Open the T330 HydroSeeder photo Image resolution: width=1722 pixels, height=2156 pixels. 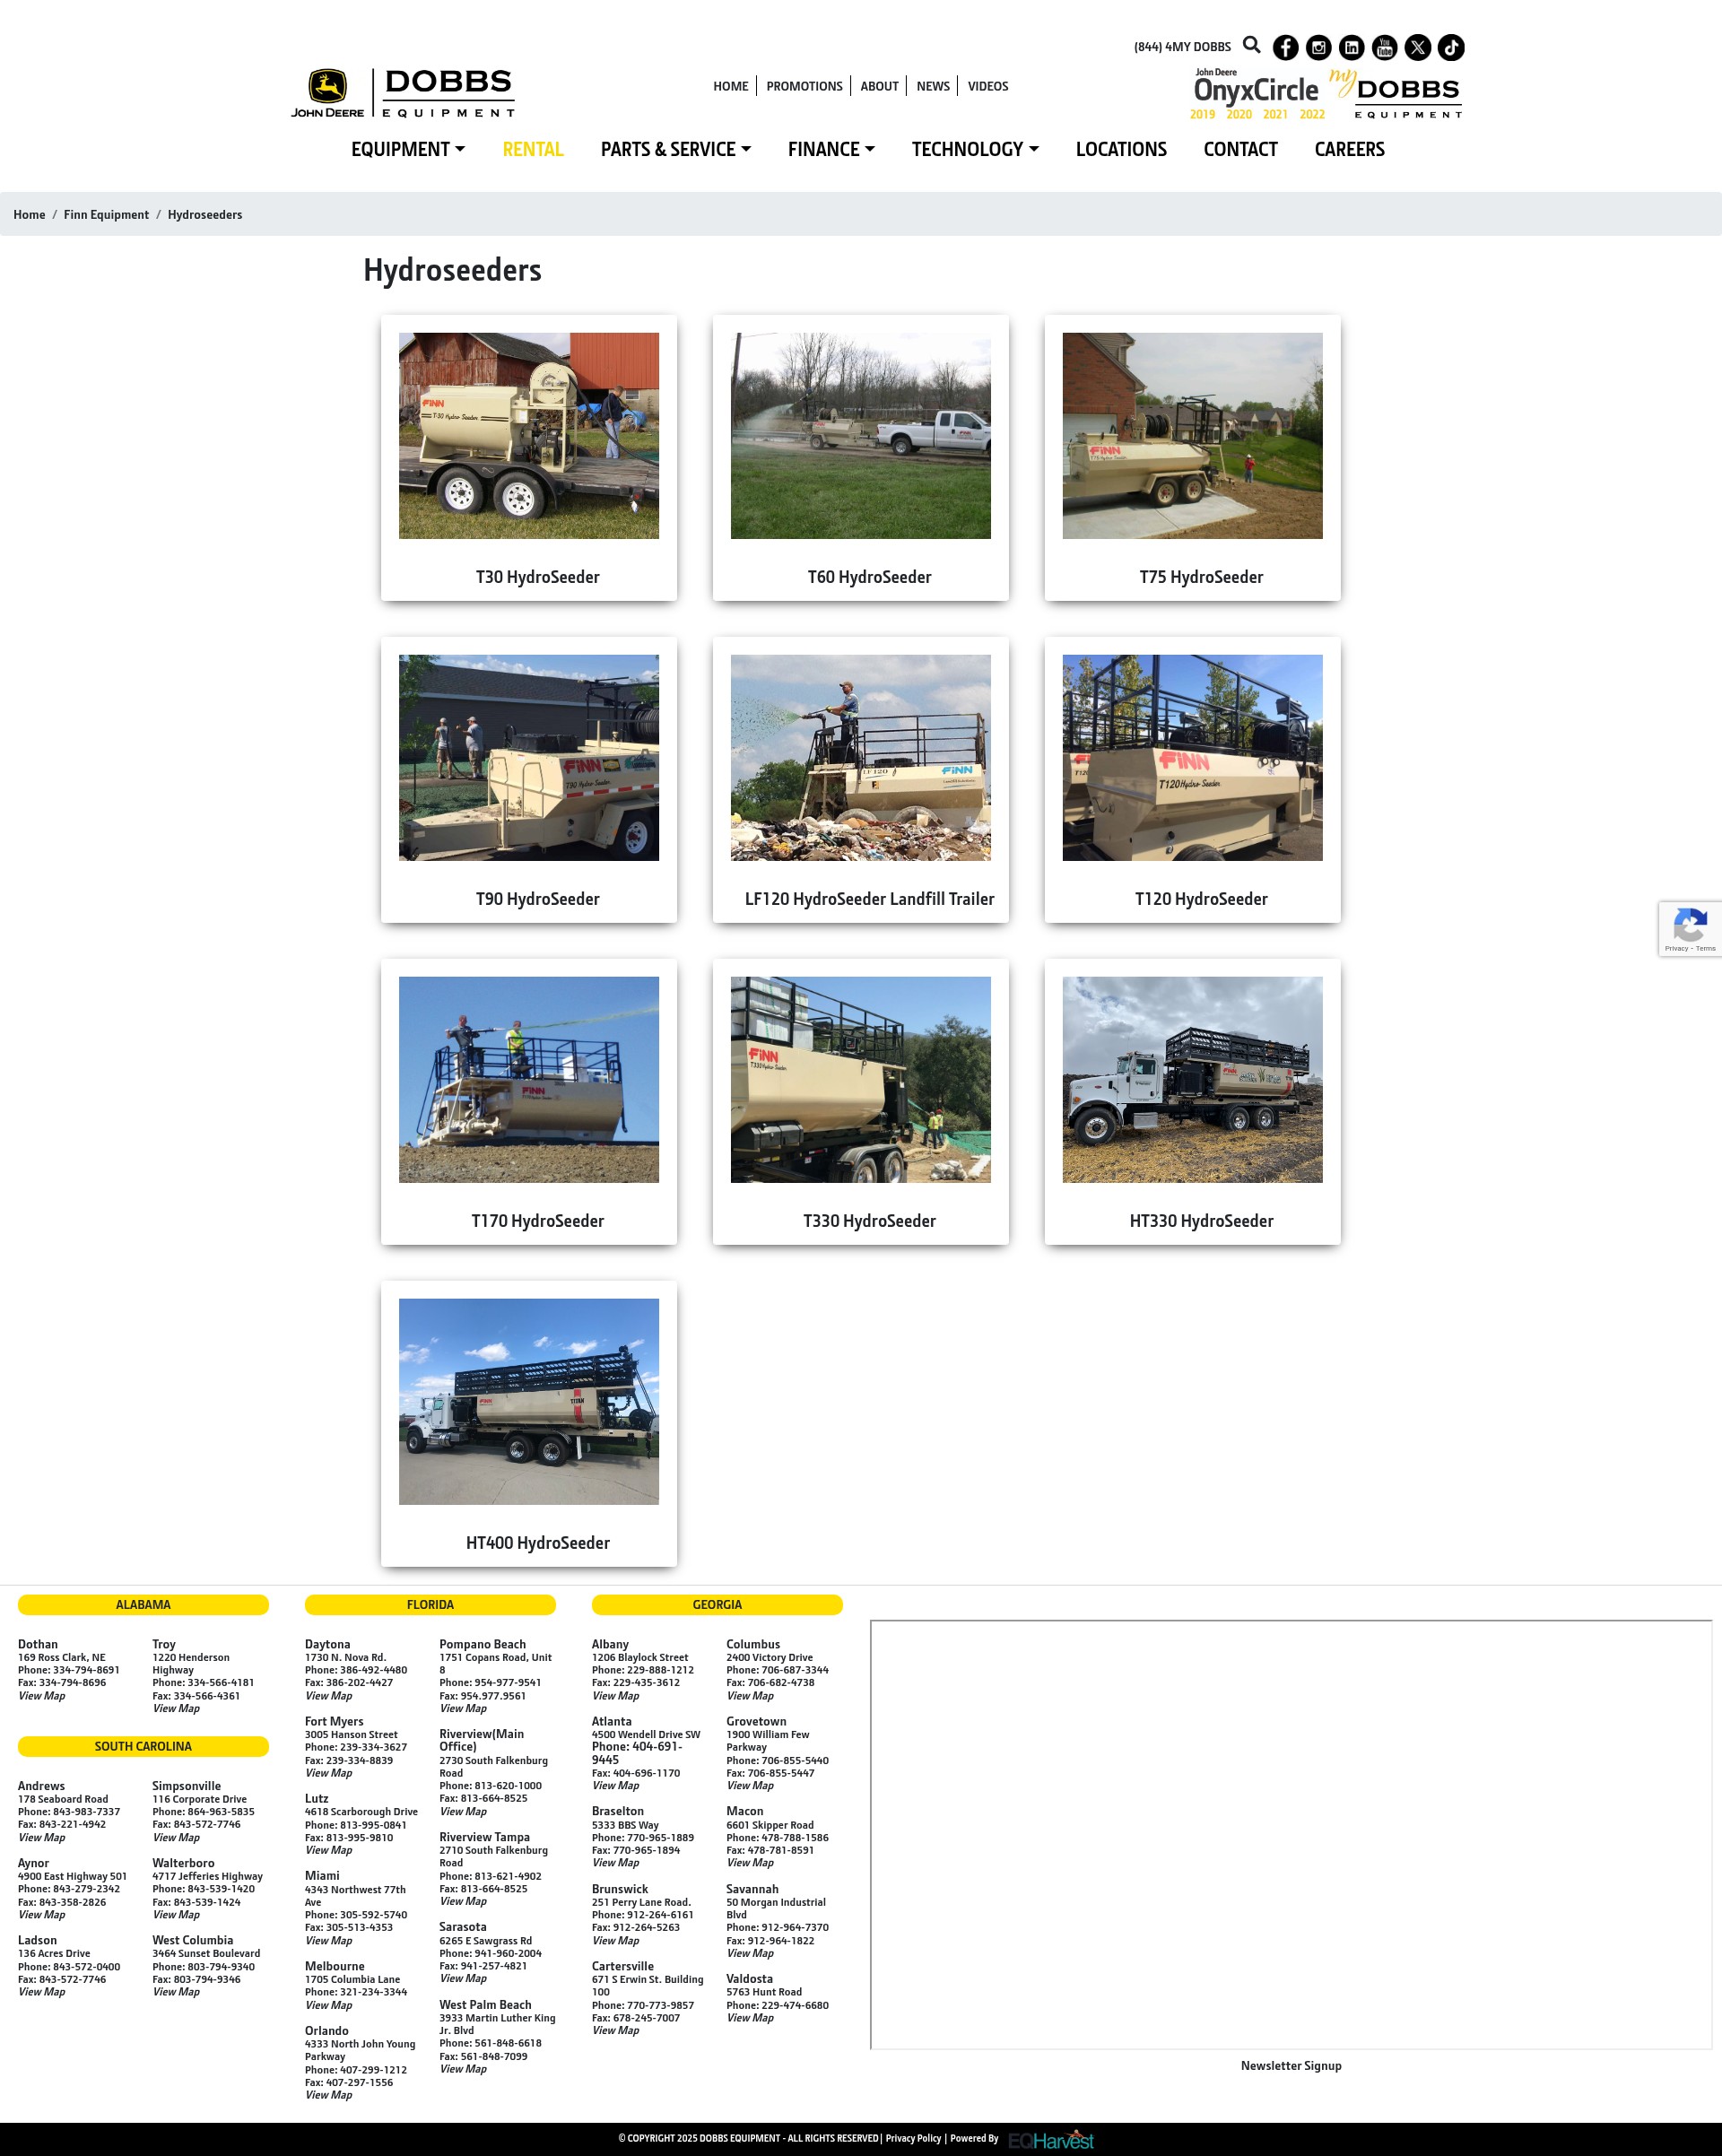(x=861, y=1080)
